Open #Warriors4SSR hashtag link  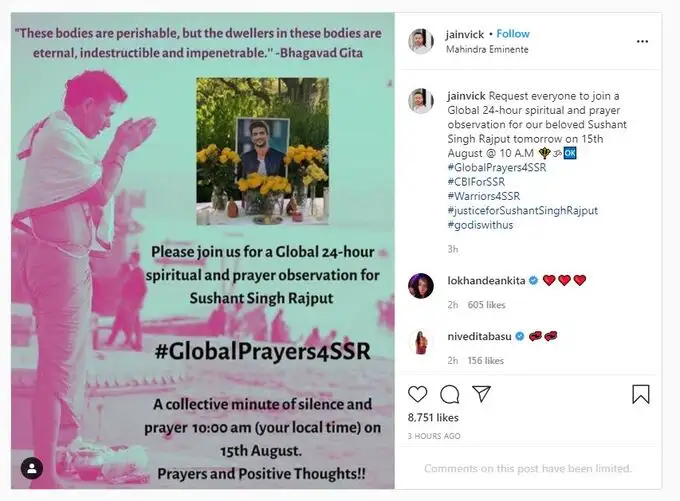484,196
